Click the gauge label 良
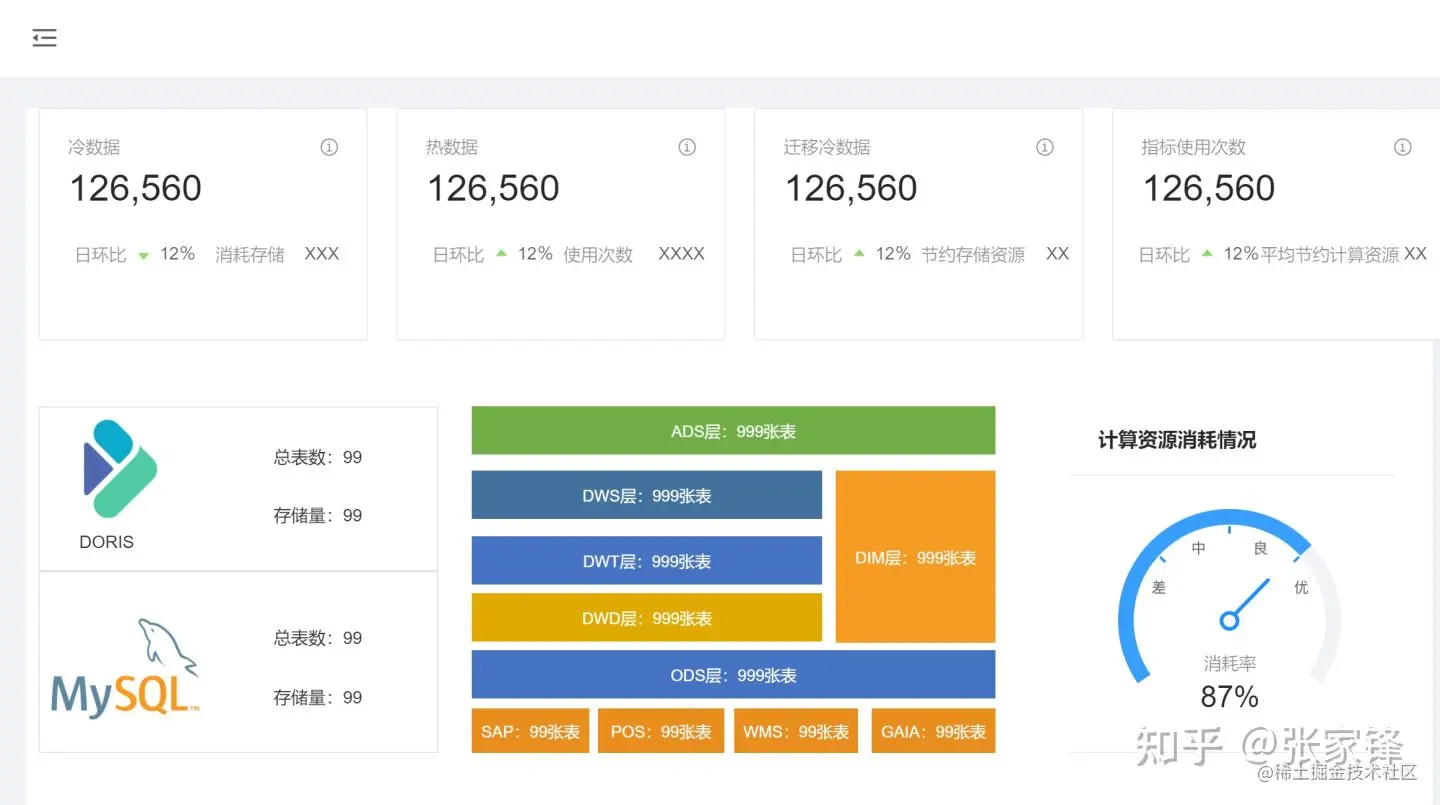The image size is (1440, 805). point(1261,548)
